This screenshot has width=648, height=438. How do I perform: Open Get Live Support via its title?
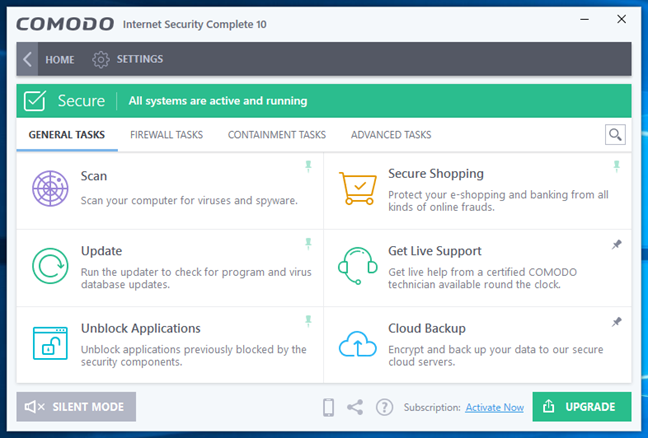tap(435, 251)
